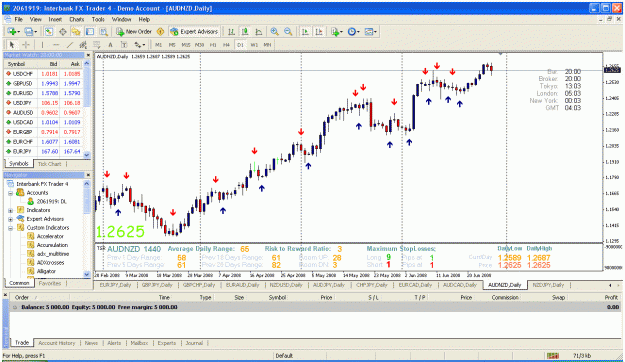Toggle the Expert Advisors button
The image size is (625, 362).
pos(195,31)
